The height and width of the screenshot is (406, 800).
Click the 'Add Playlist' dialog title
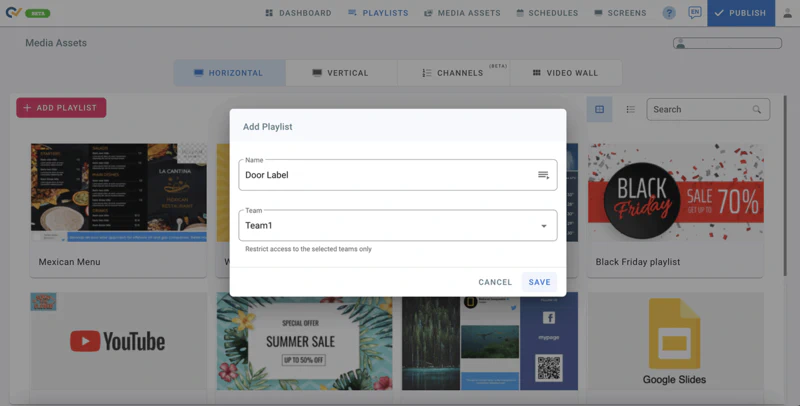click(267, 126)
